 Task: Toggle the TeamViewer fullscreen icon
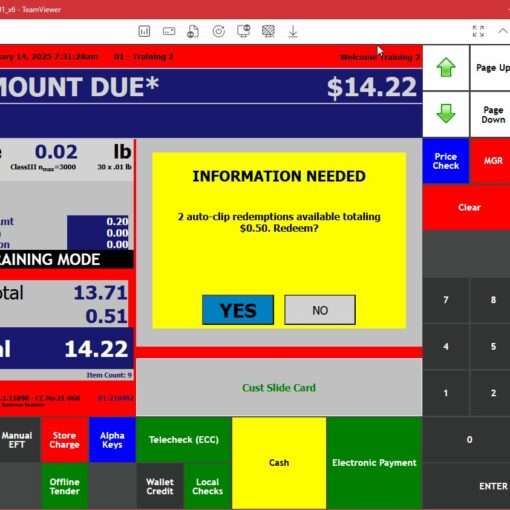pos(478,31)
